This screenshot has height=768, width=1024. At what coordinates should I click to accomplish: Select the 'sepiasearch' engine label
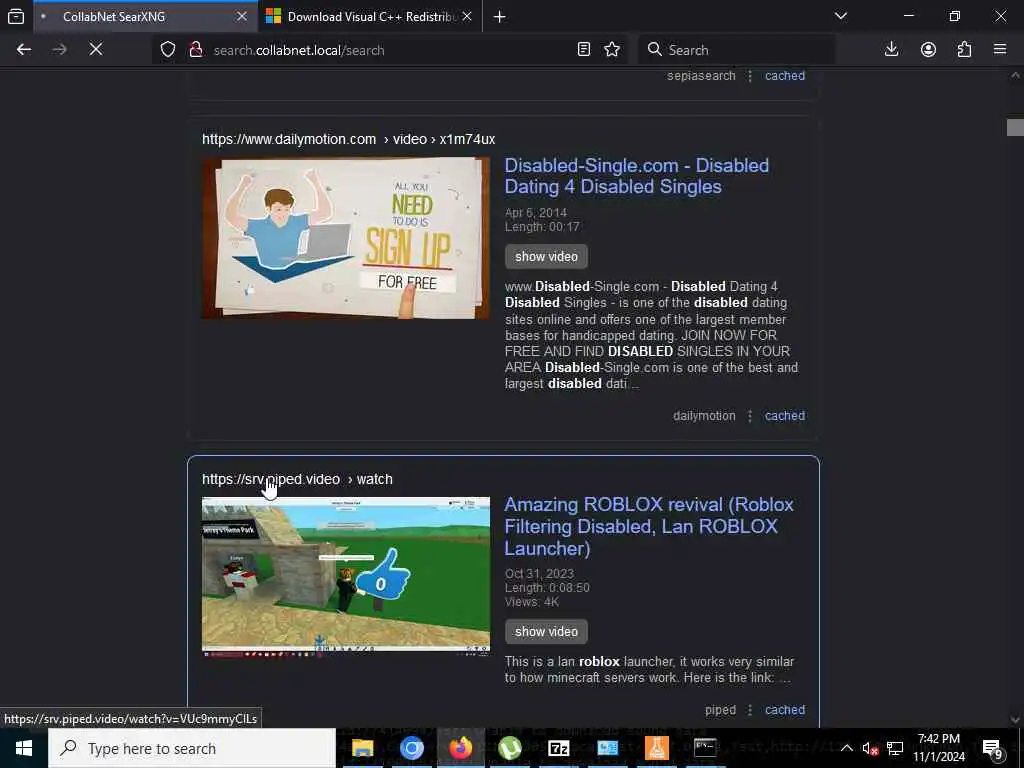(x=701, y=76)
